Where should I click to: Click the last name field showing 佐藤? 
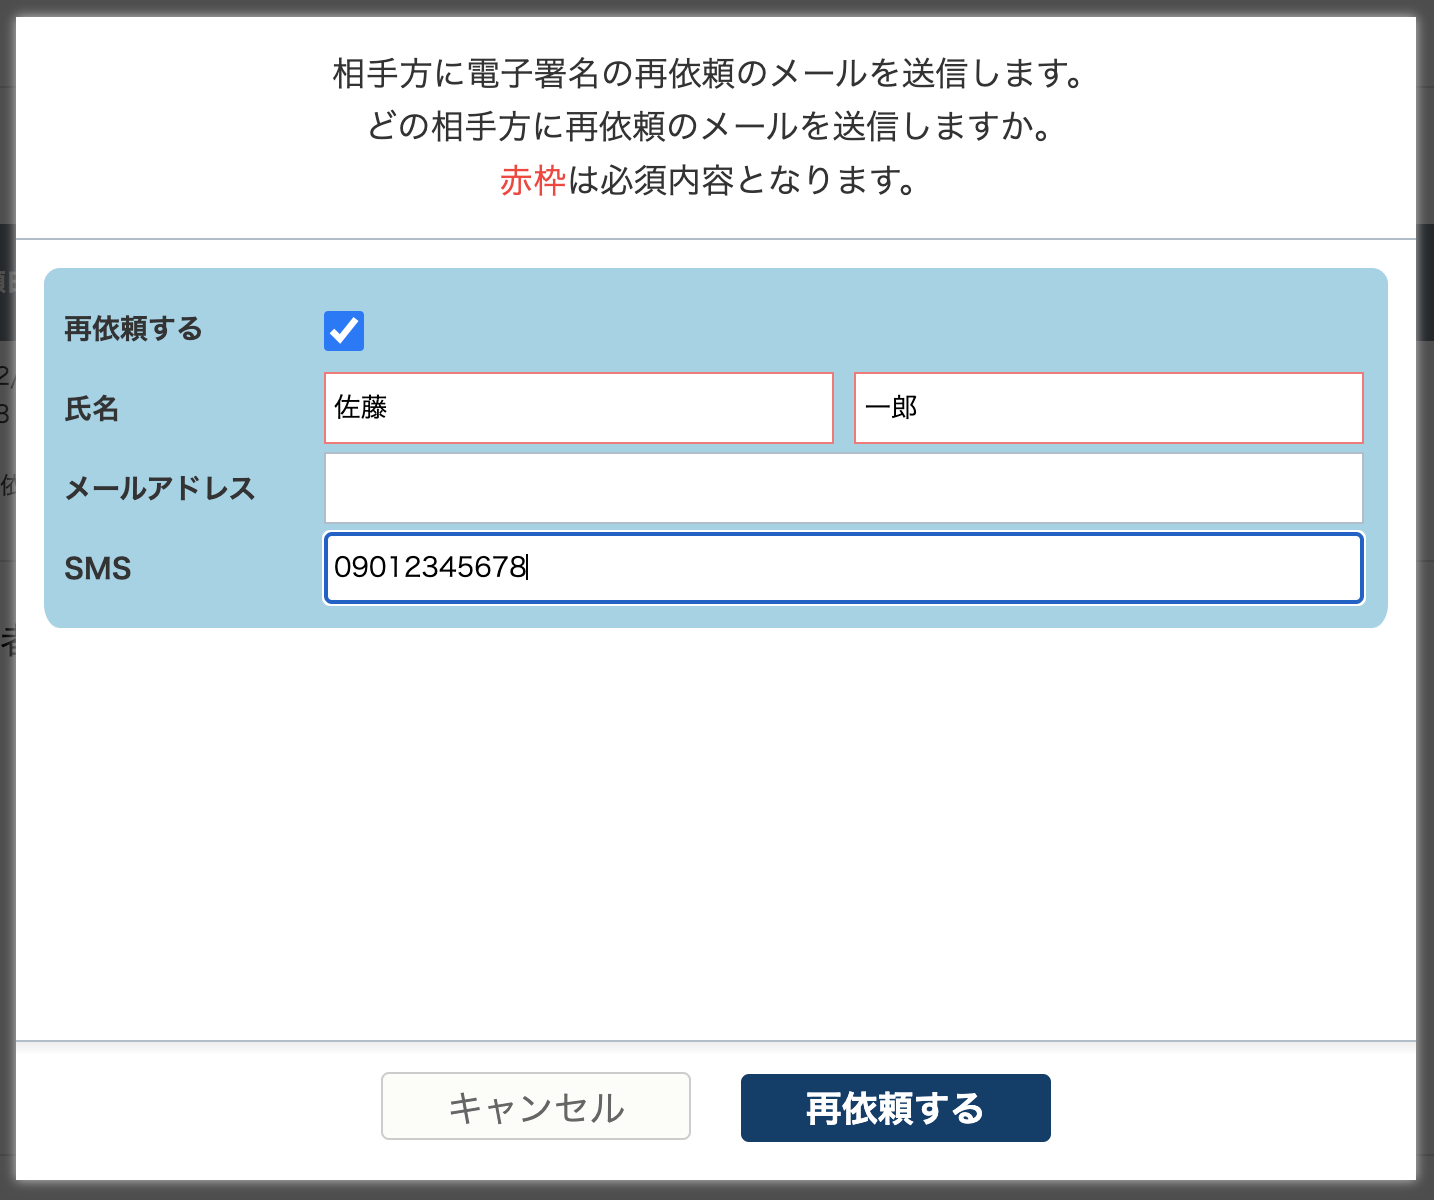click(578, 408)
